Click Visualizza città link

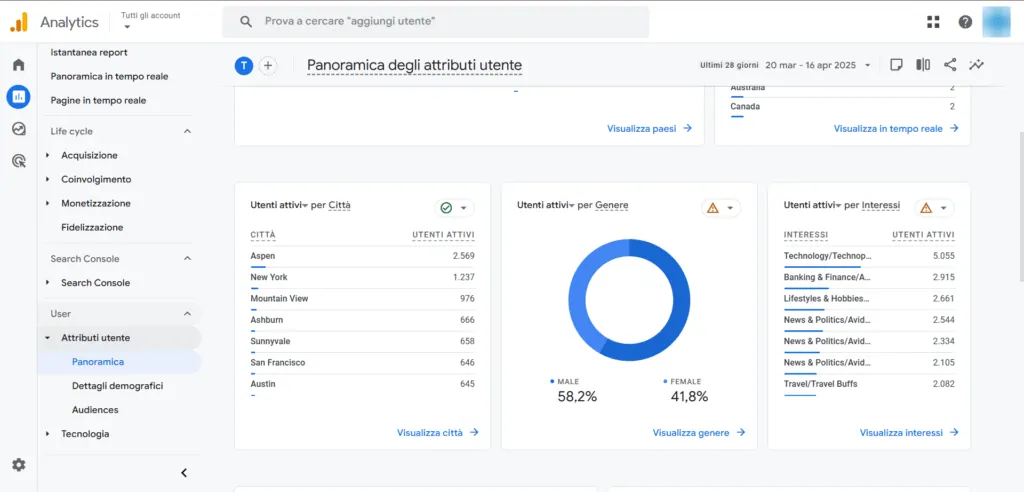coord(438,433)
